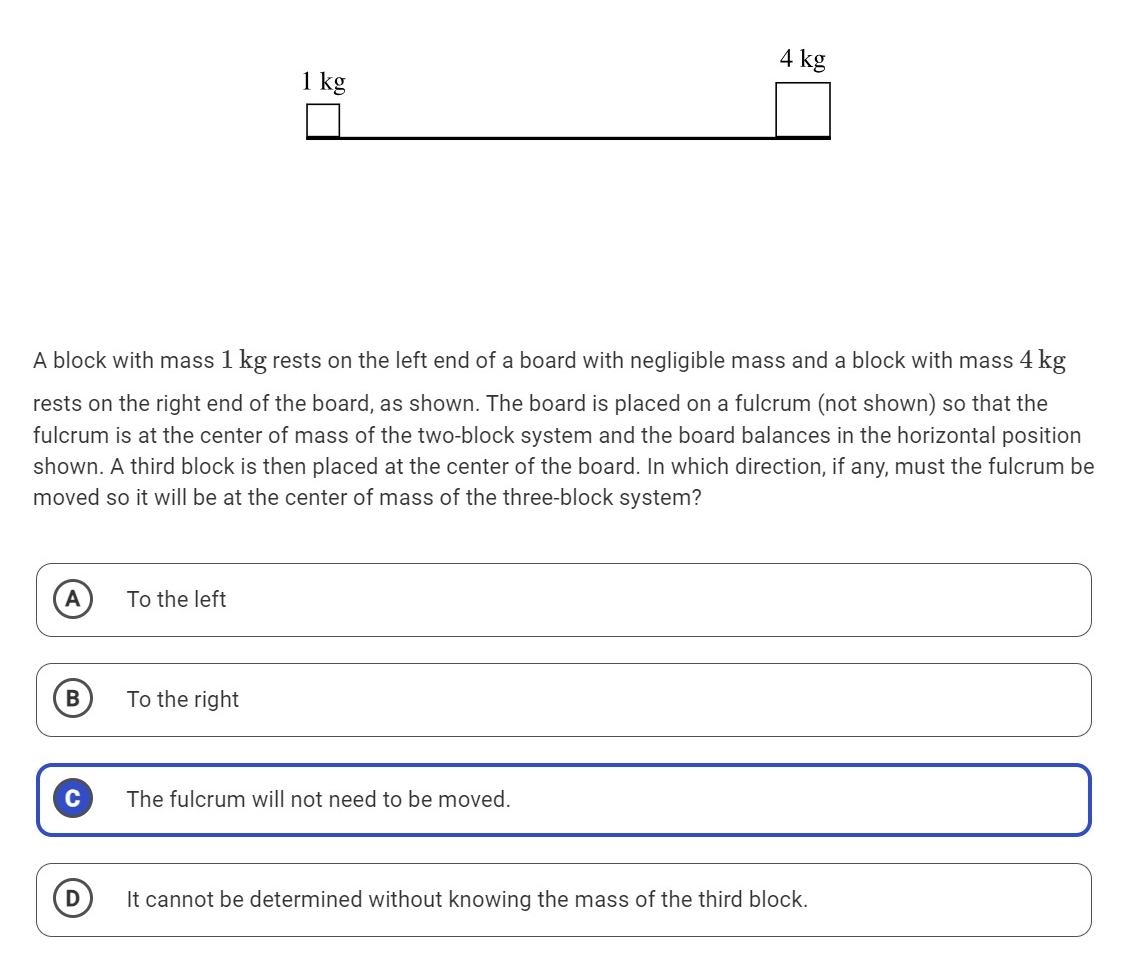Screen dimensions: 1136x967
Task: Select 'It cannot be determined without knowing the mass'
Action: (x=466, y=899)
